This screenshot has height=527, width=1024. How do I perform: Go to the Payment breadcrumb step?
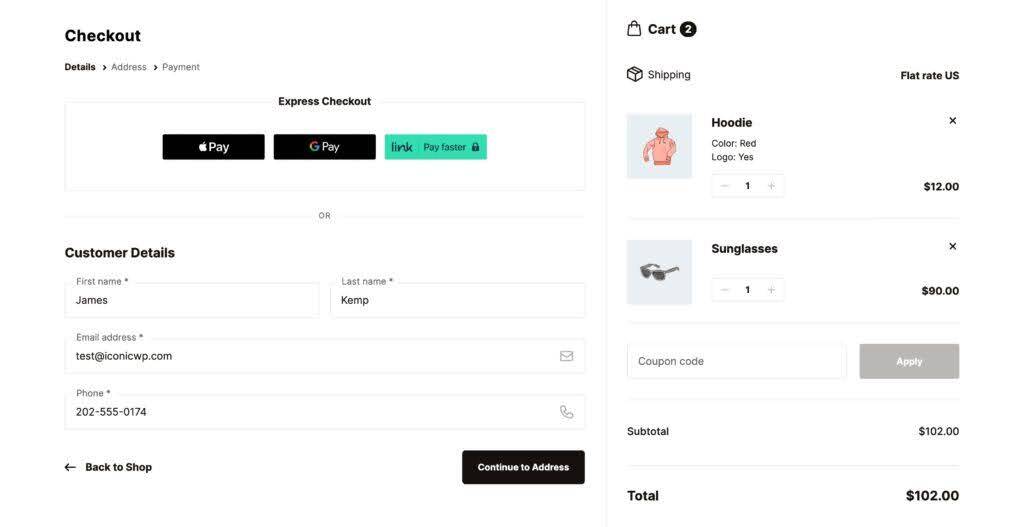(181, 67)
